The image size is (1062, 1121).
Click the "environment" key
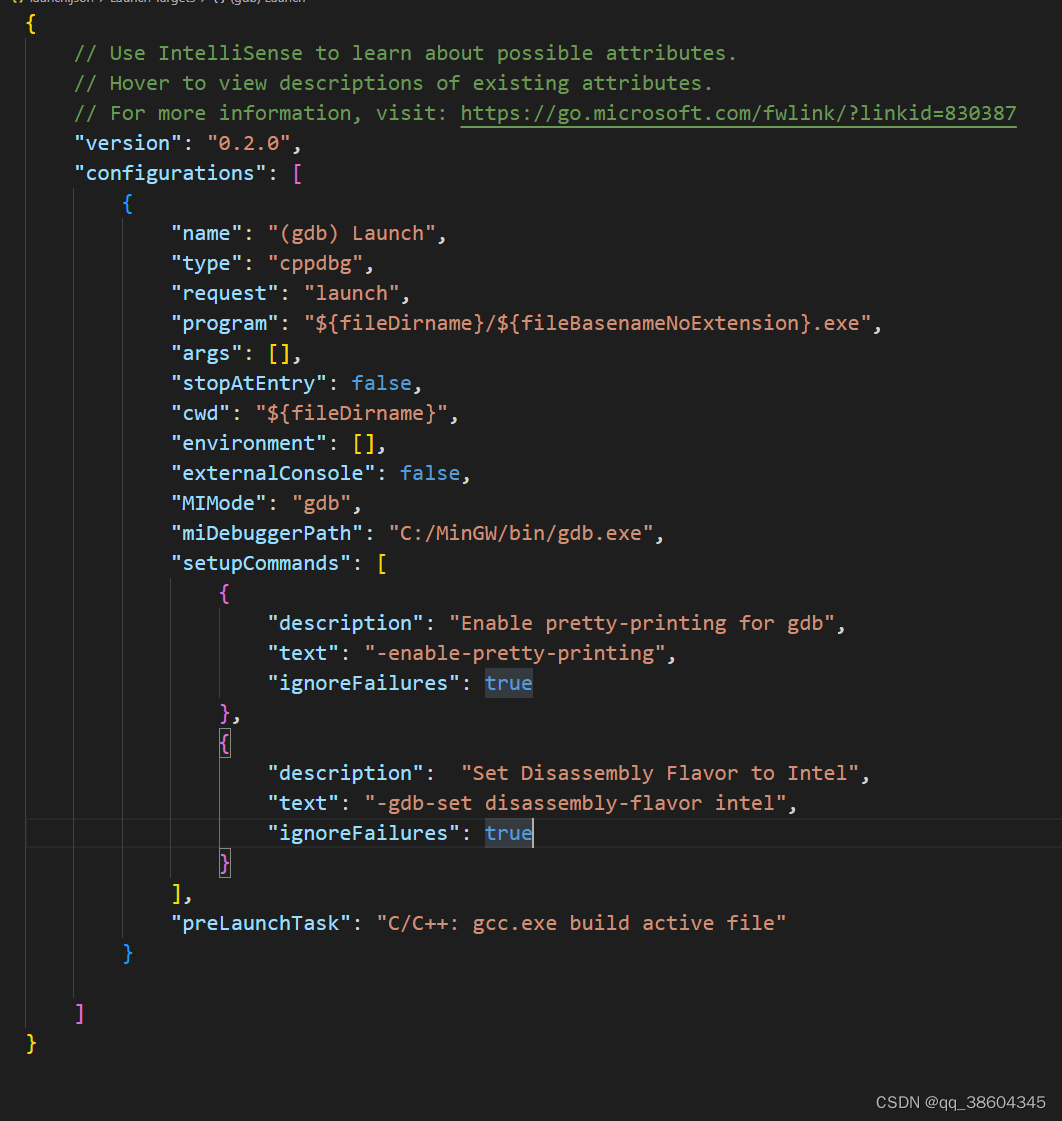[249, 444]
